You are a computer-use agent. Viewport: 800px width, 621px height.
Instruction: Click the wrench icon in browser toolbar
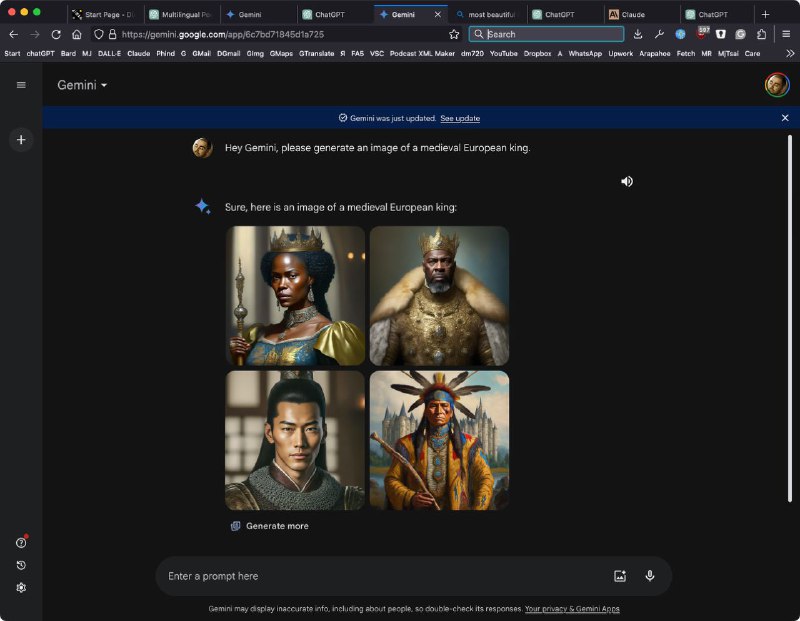pyautogui.click(x=659, y=34)
